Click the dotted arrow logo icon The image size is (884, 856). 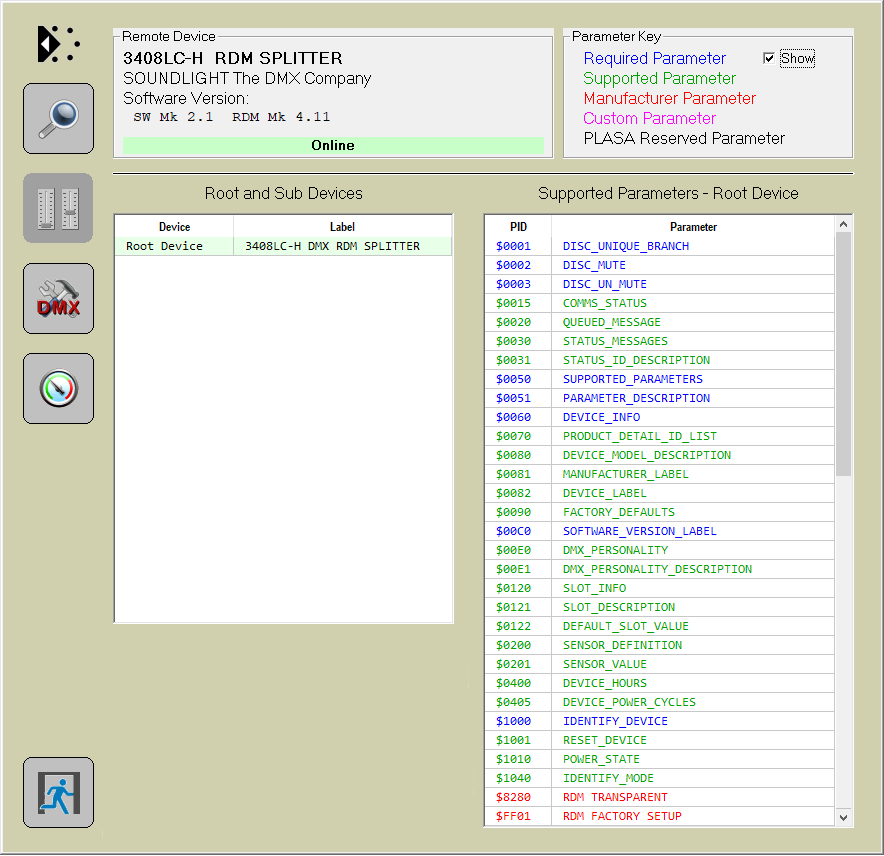click(x=58, y=44)
